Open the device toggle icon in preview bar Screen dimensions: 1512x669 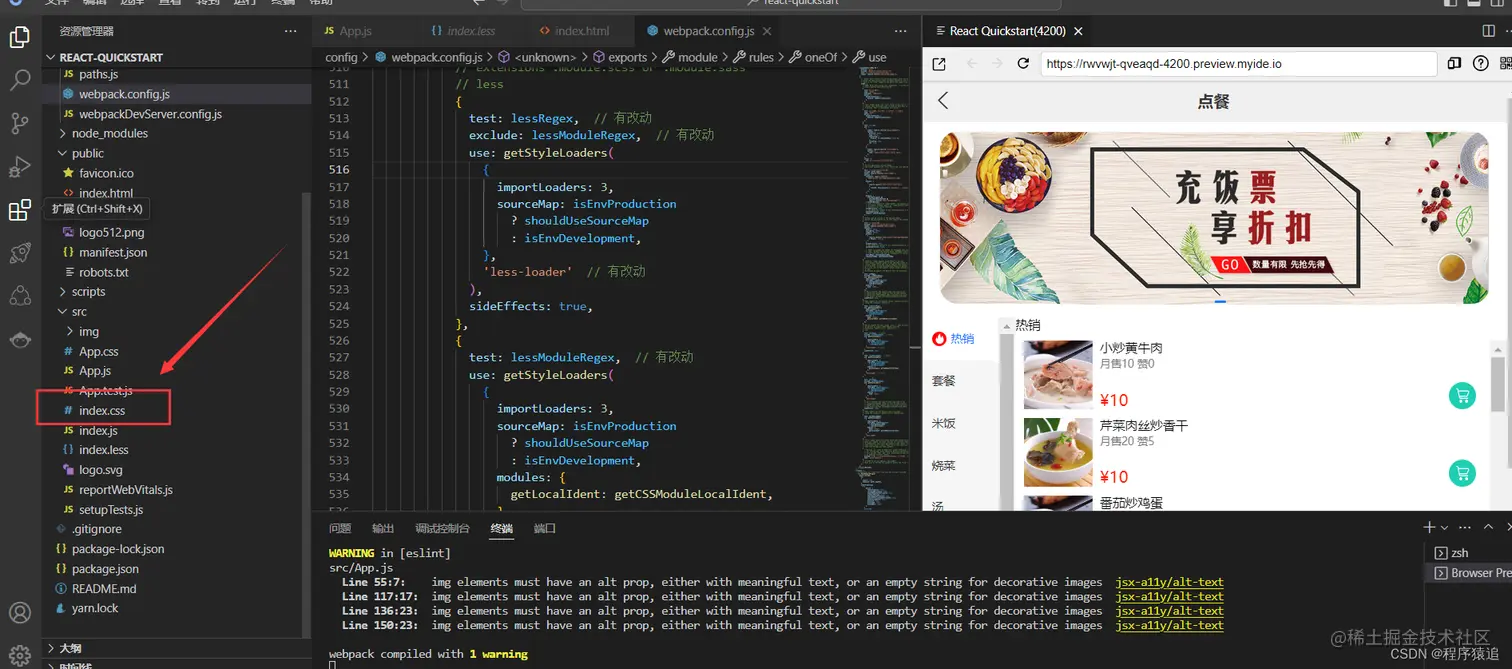click(x=1454, y=64)
